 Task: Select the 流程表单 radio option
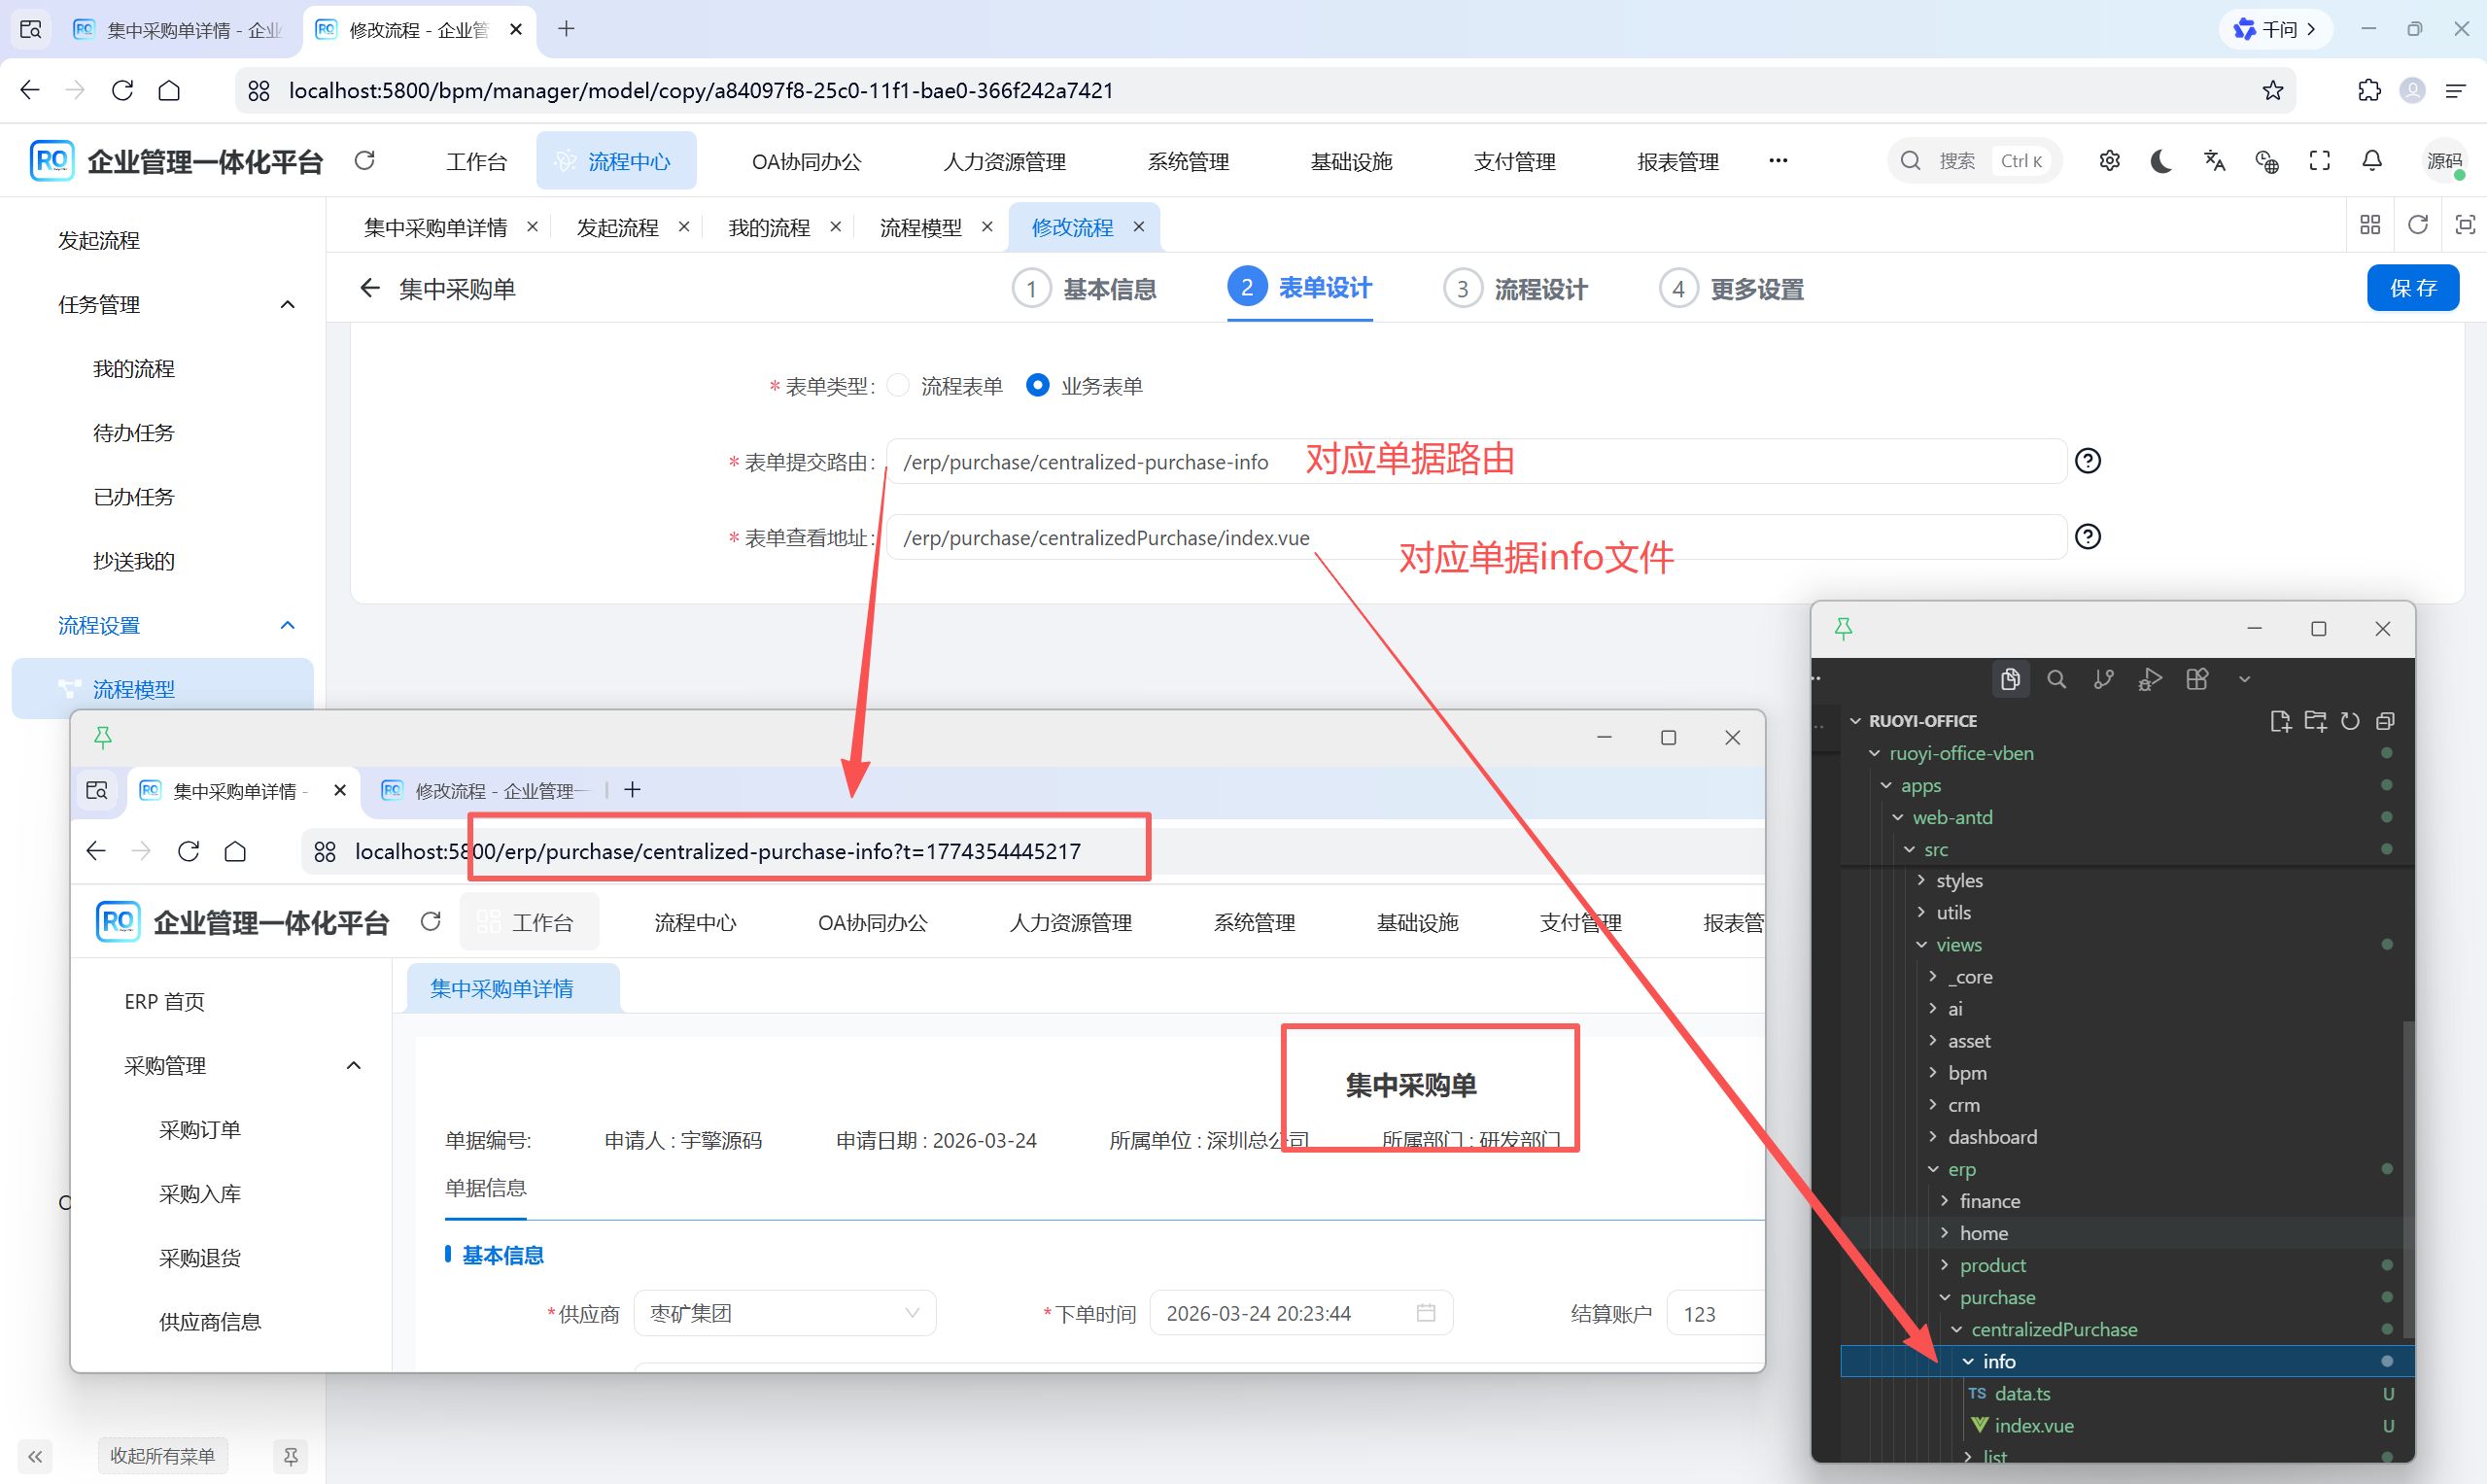point(897,385)
